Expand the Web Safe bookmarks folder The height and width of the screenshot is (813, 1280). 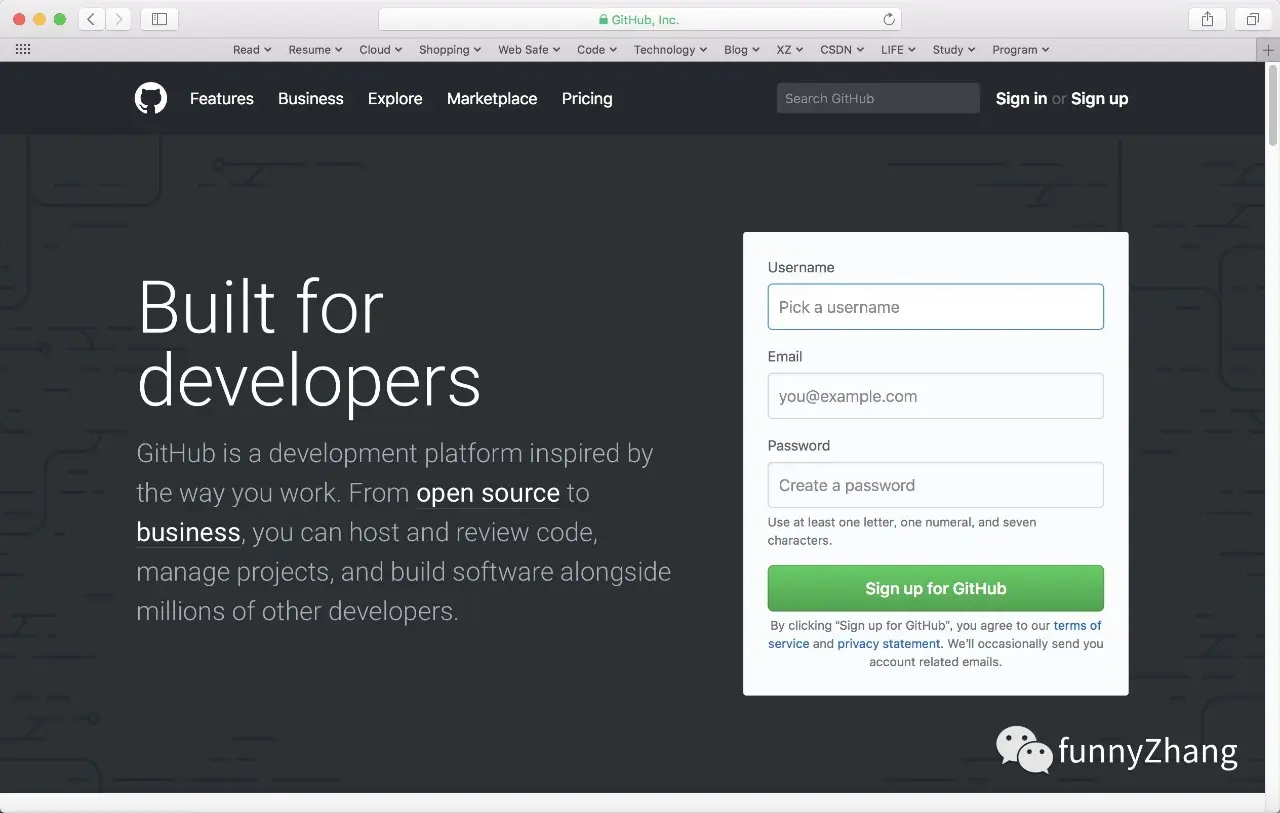point(529,49)
